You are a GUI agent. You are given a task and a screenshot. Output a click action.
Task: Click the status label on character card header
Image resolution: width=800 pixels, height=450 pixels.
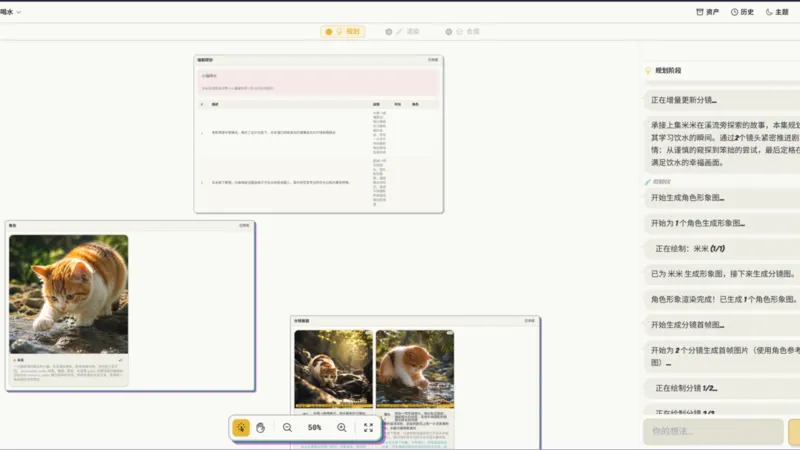pyautogui.click(x=244, y=225)
